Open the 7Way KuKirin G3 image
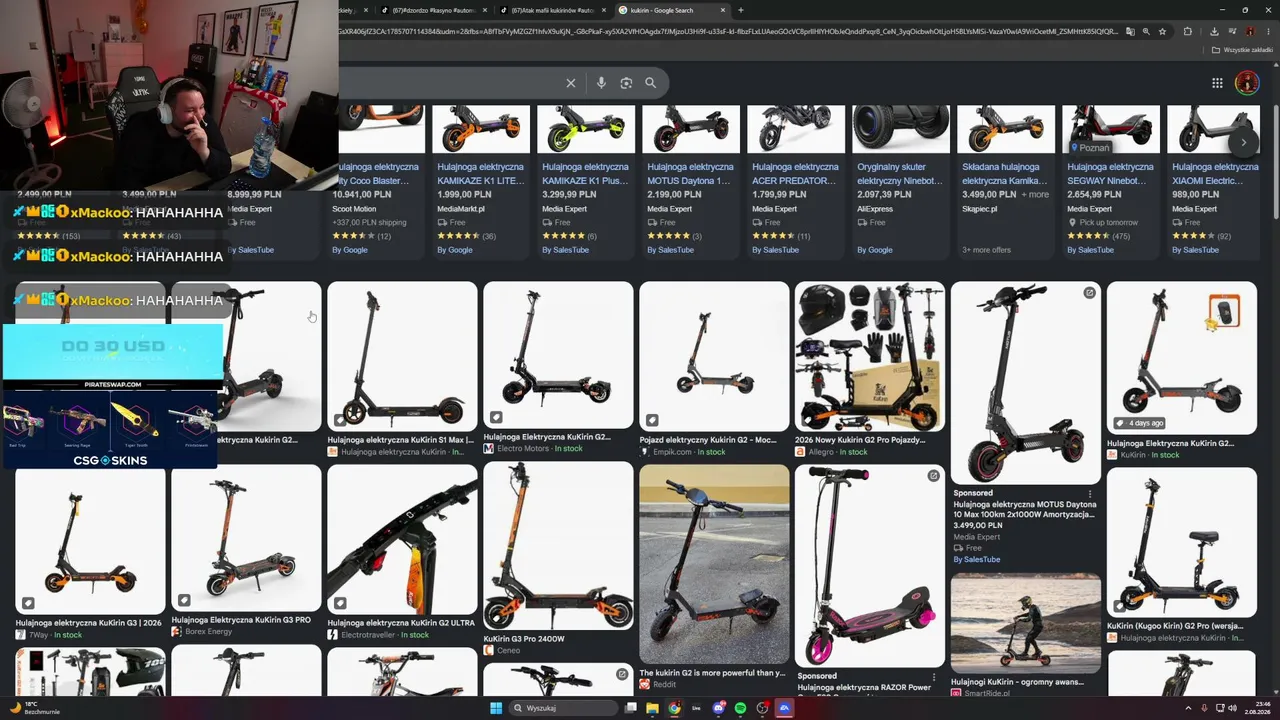This screenshot has height=720, width=1280. pyautogui.click(x=90, y=540)
